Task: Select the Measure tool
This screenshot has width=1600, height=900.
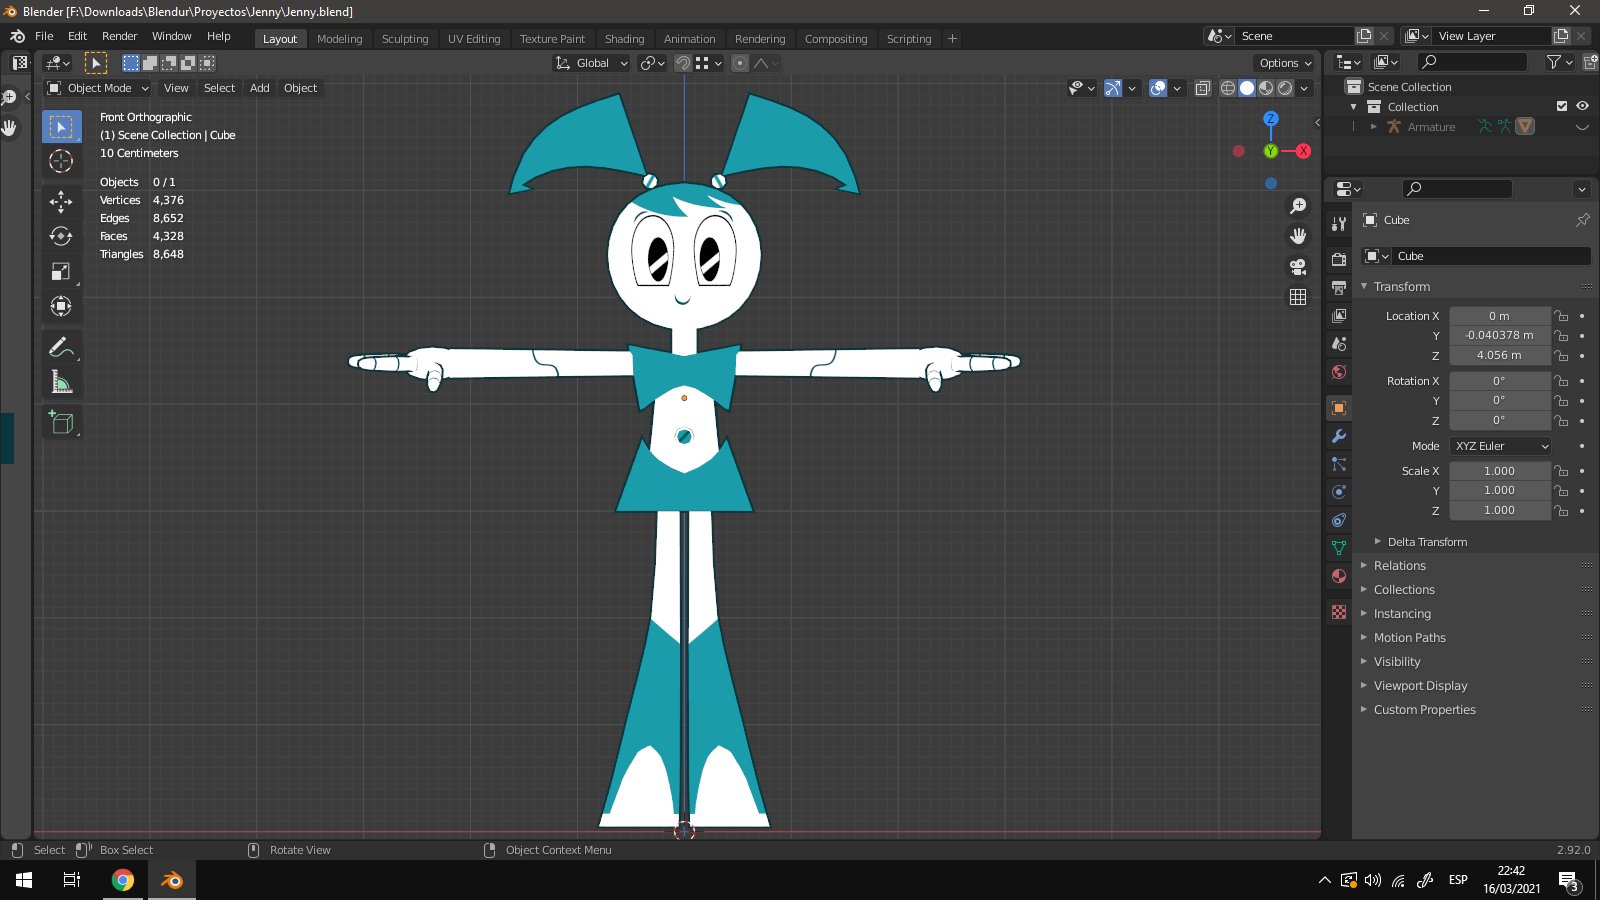Action: click(x=61, y=382)
